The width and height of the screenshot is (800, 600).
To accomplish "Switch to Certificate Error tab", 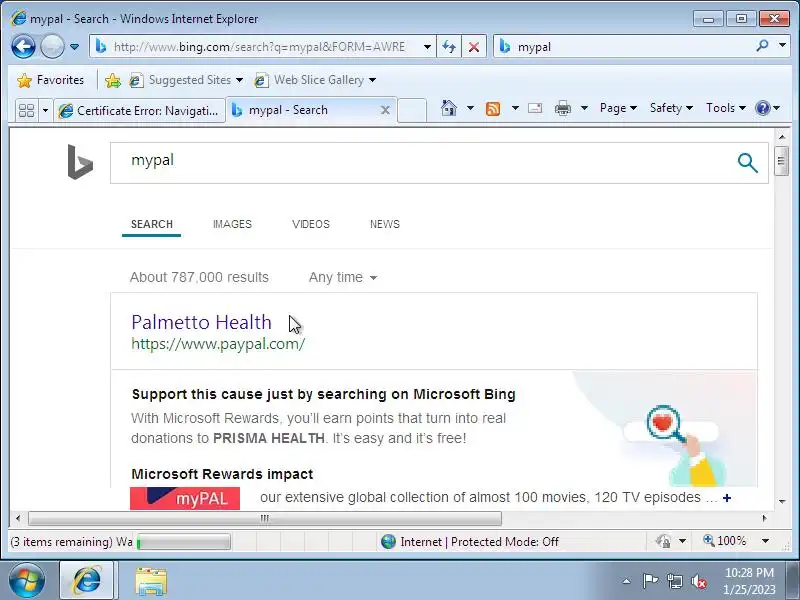I will pyautogui.click(x=140, y=110).
